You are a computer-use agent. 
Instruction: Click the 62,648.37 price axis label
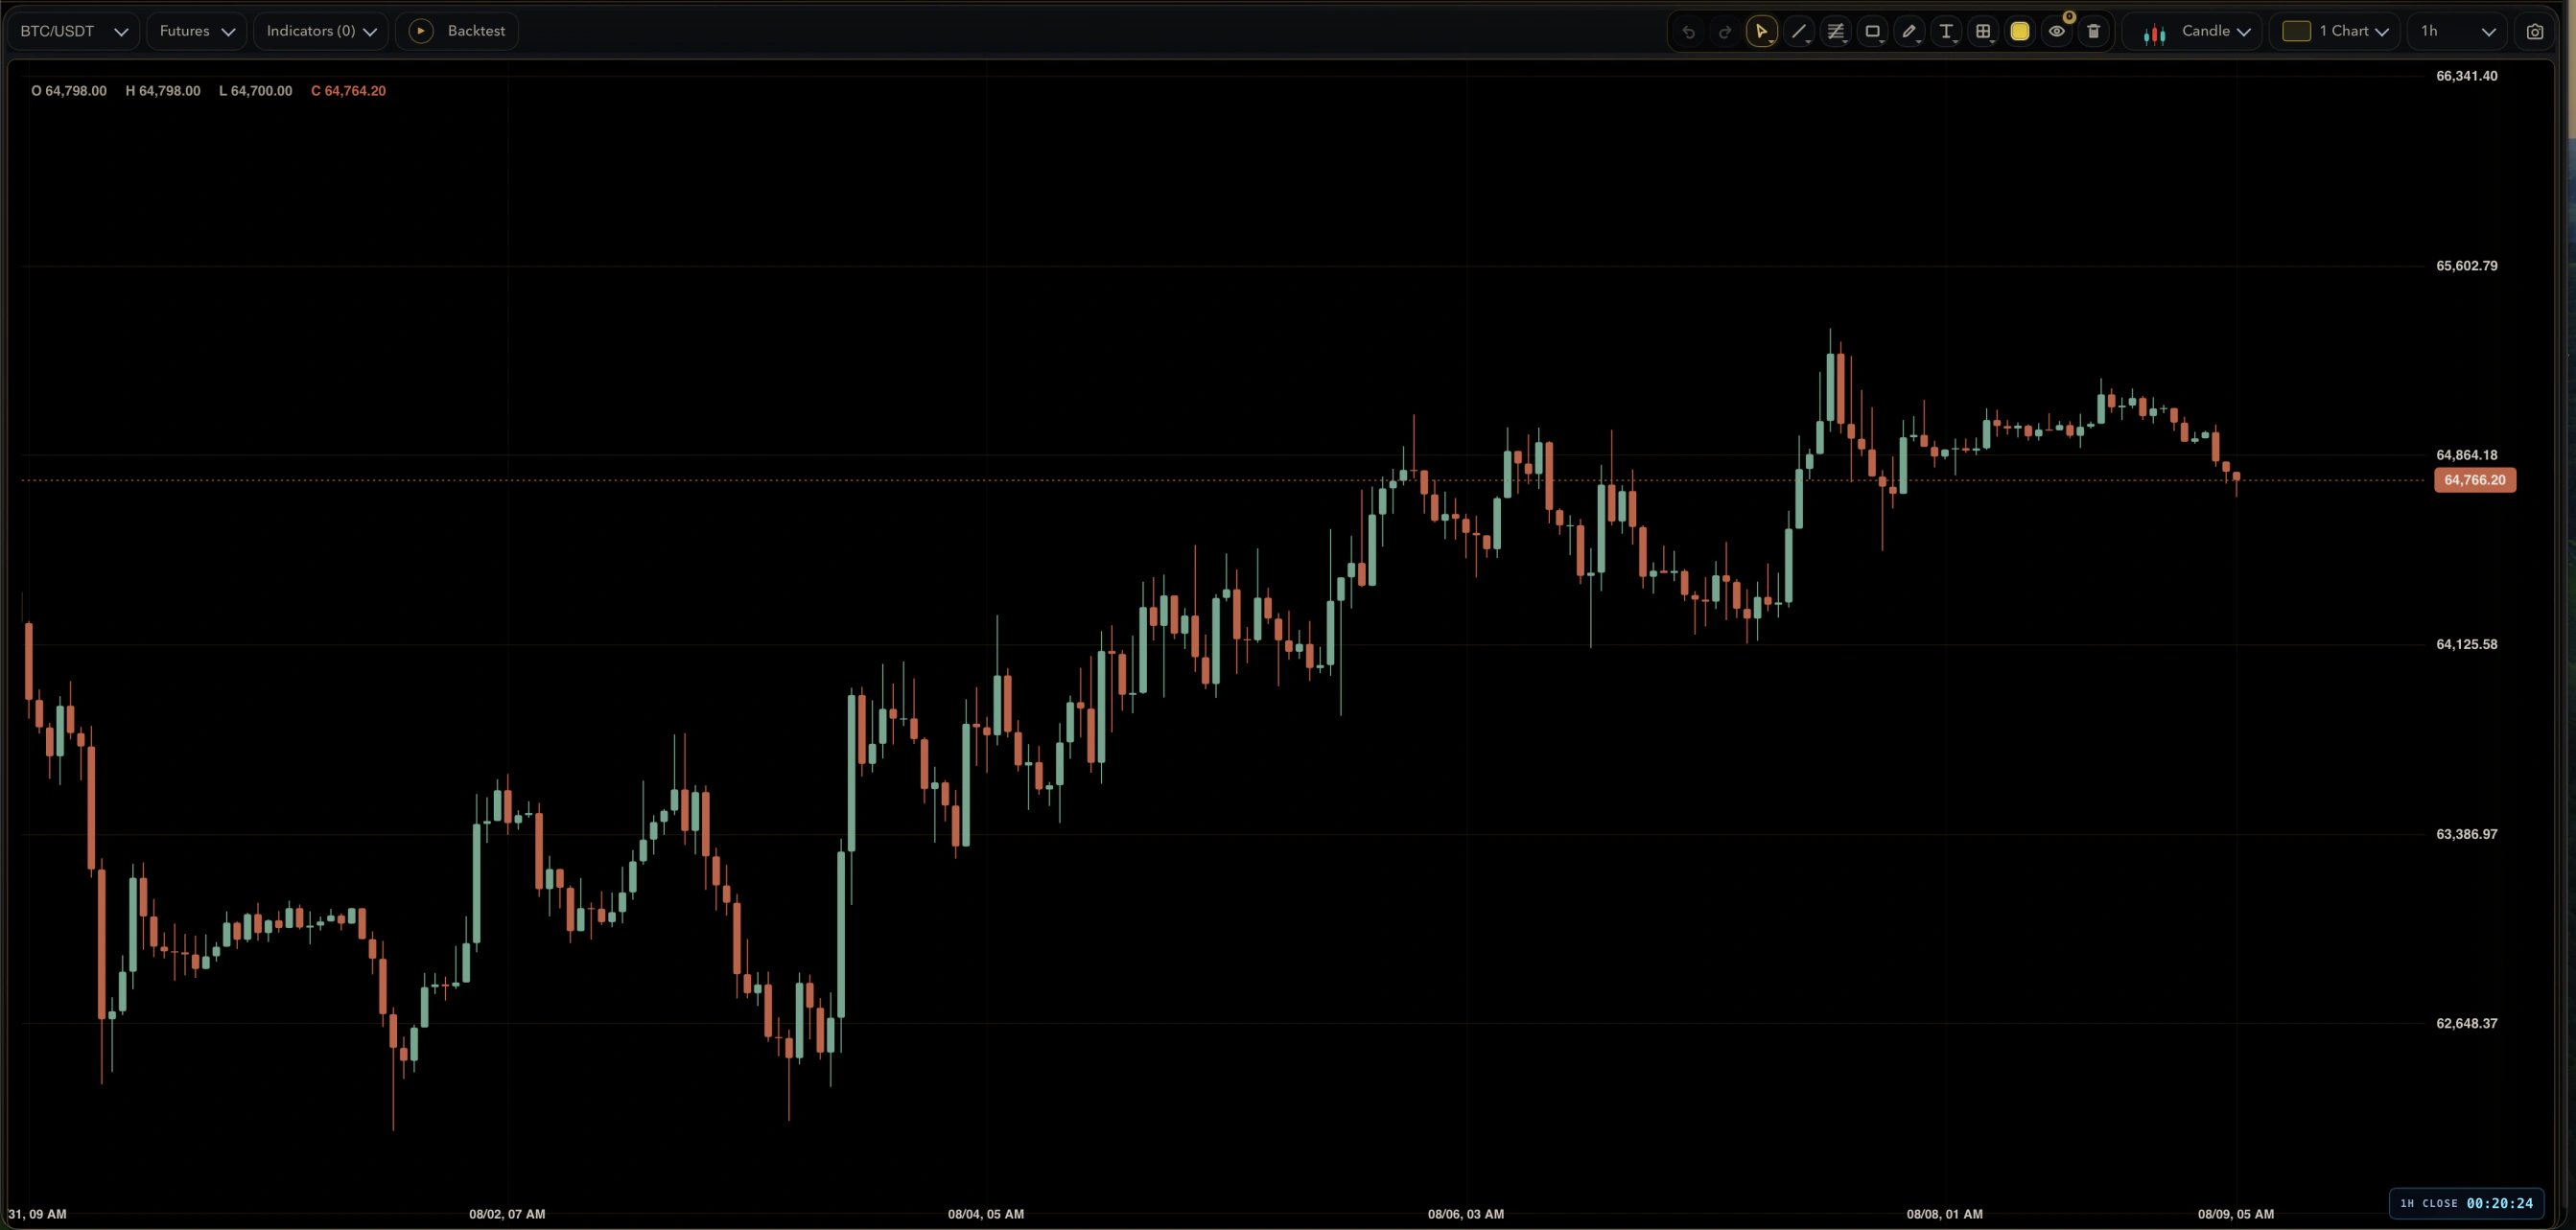pyautogui.click(x=2466, y=1023)
